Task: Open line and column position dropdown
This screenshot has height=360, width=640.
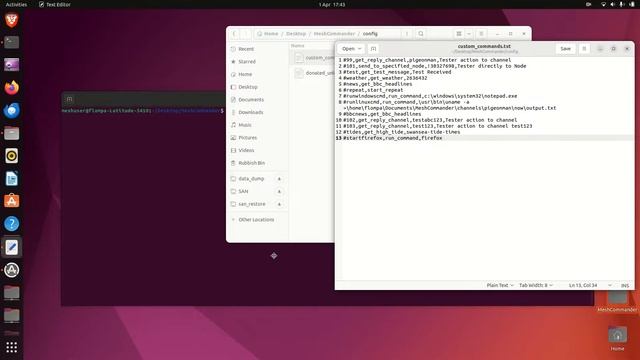Action: point(590,285)
